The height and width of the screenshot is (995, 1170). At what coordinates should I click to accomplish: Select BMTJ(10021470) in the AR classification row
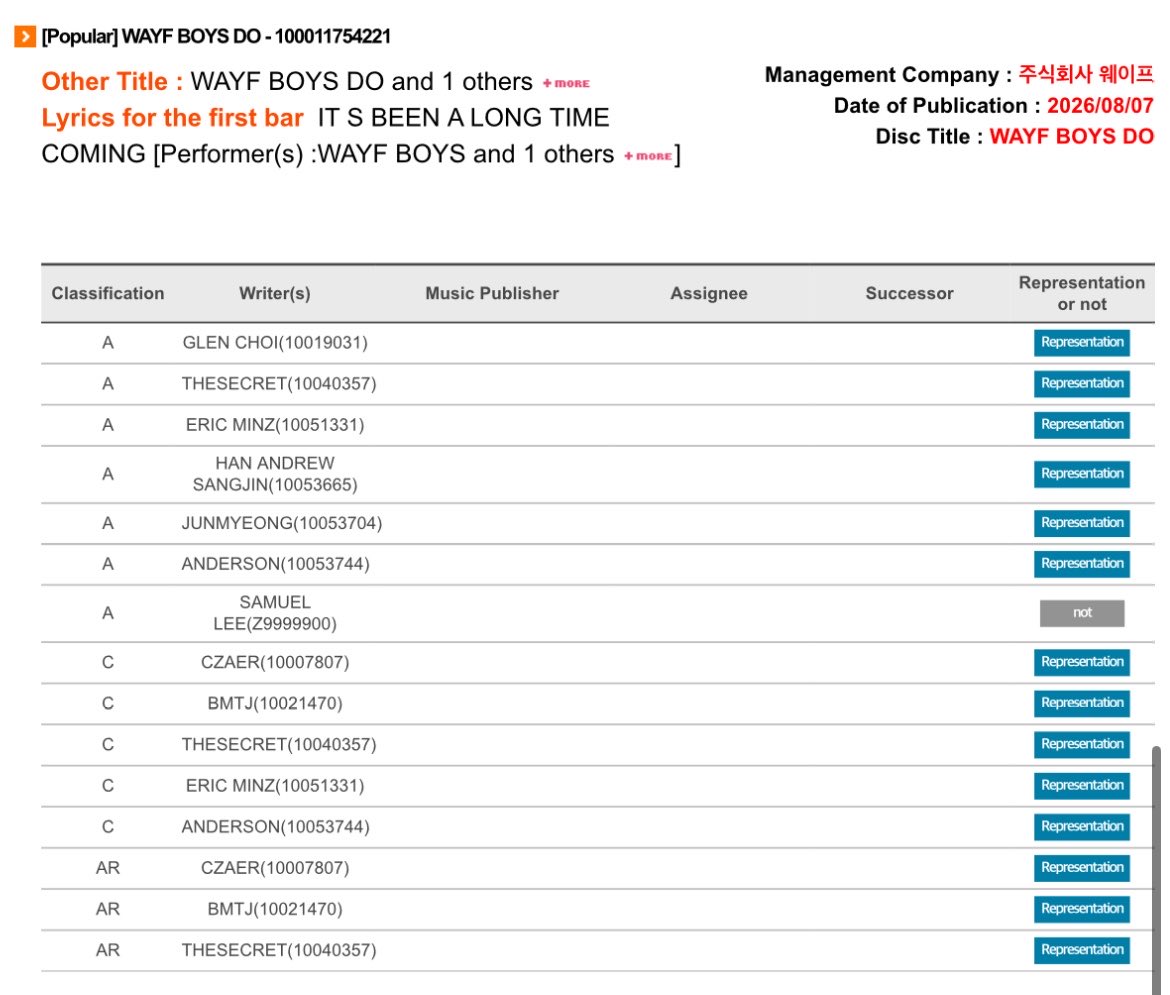[x=275, y=908]
